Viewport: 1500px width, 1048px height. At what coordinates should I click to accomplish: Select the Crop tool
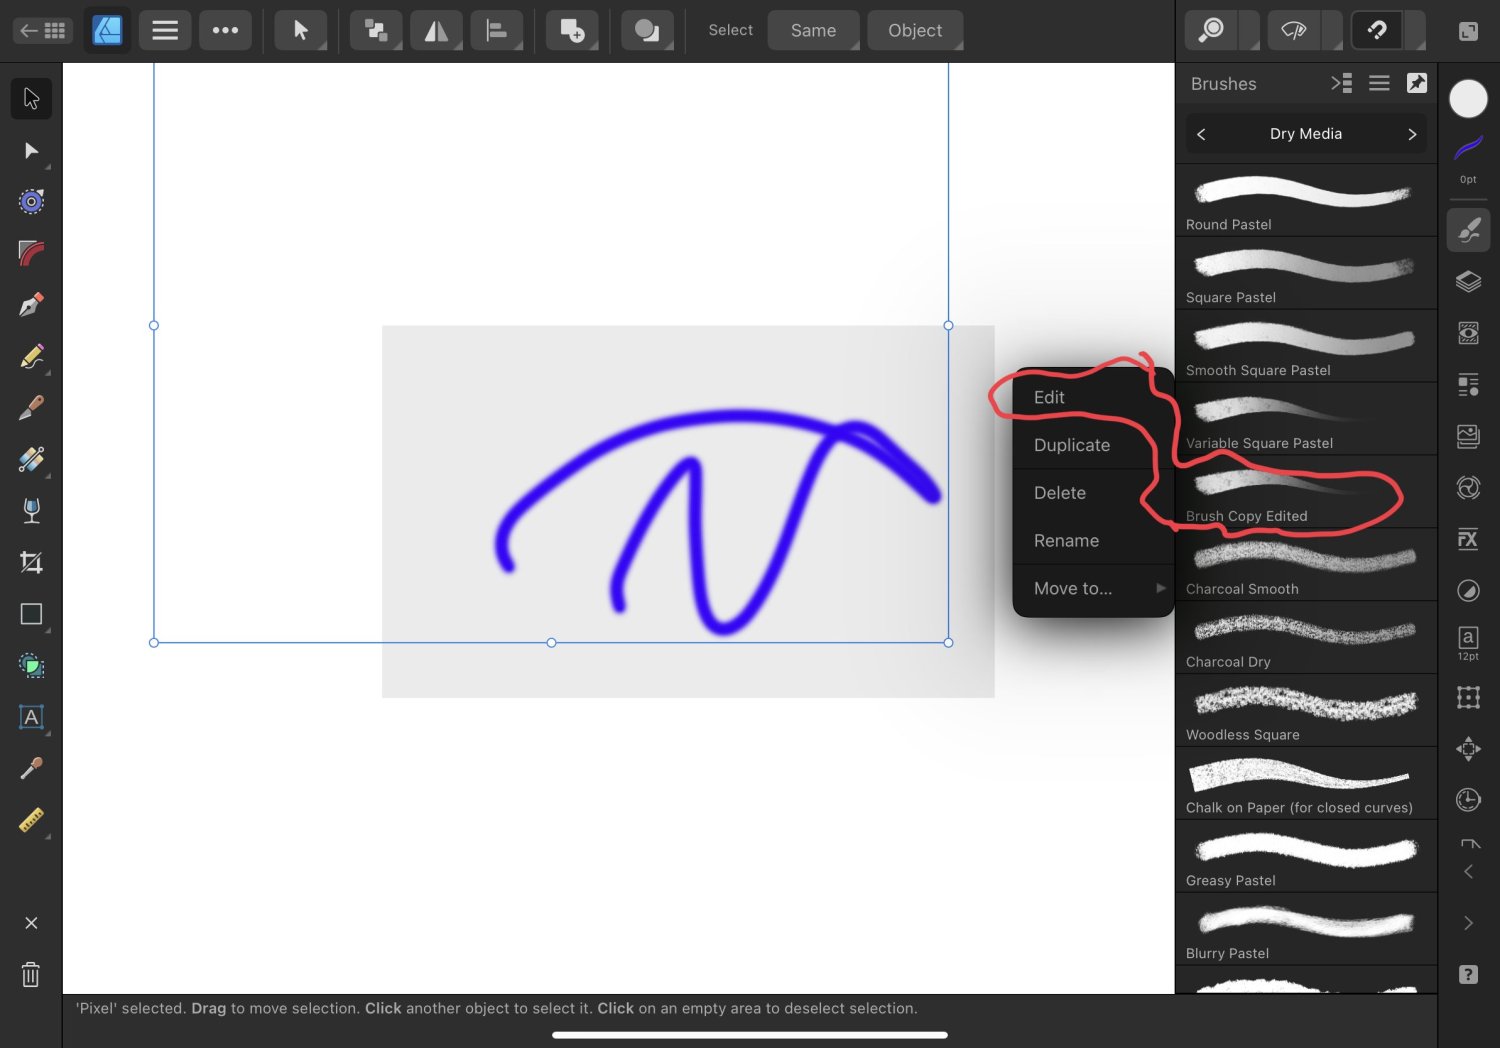30,562
